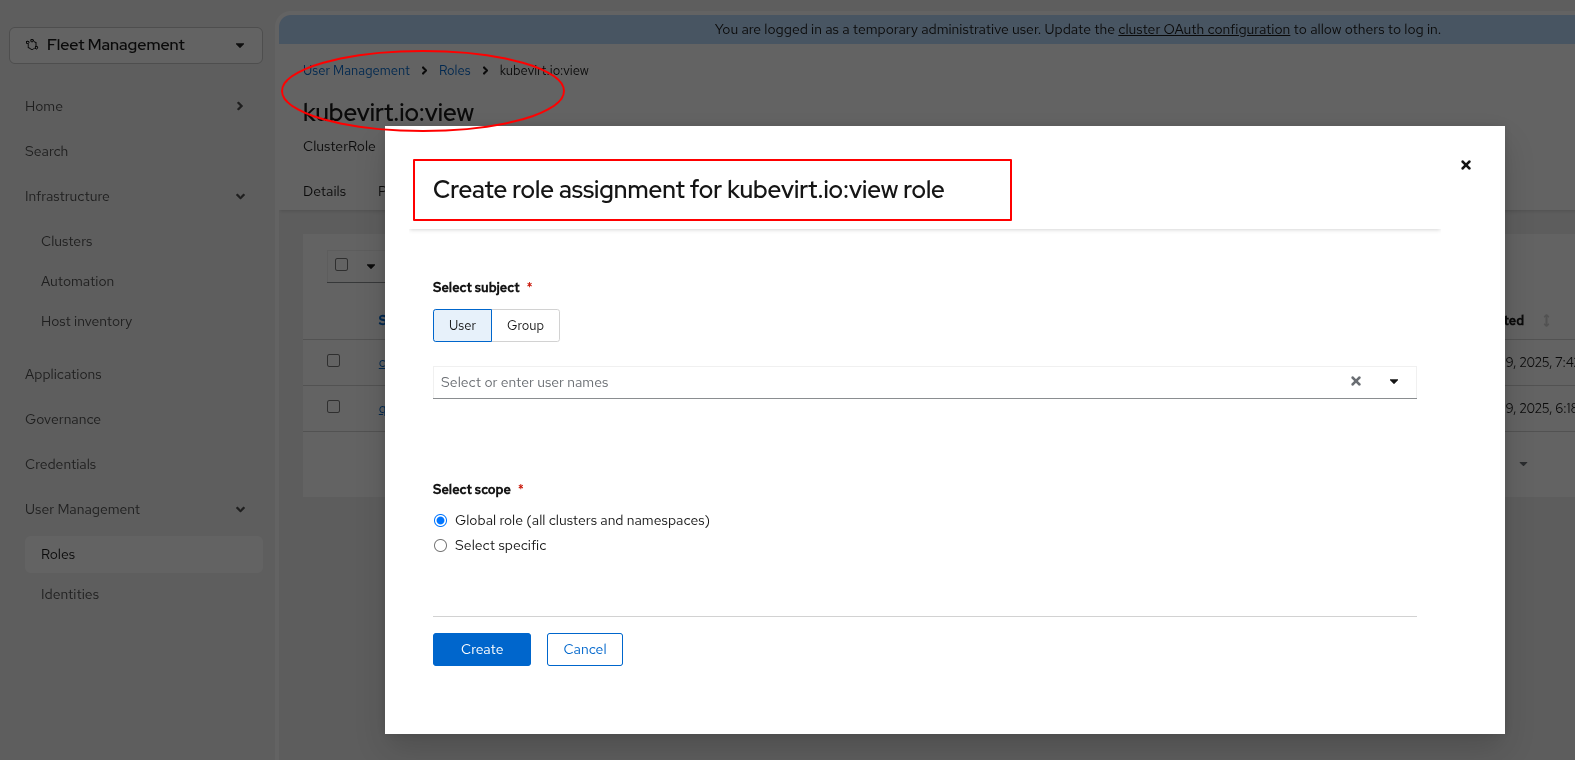Viewport: 1575px width, 760px height.
Task: Open the user names dropdown arrow
Action: pyautogui.click(x=1393, y=381)
